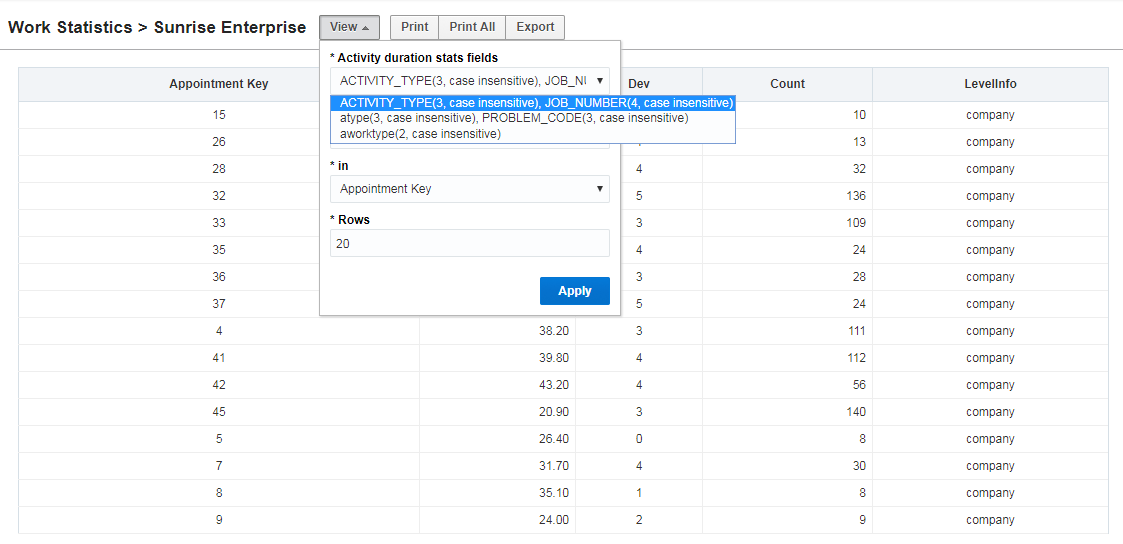The width and height of the screenshot is (1123, 544).
Task: Click the Print button
Action: click(414, 27)
